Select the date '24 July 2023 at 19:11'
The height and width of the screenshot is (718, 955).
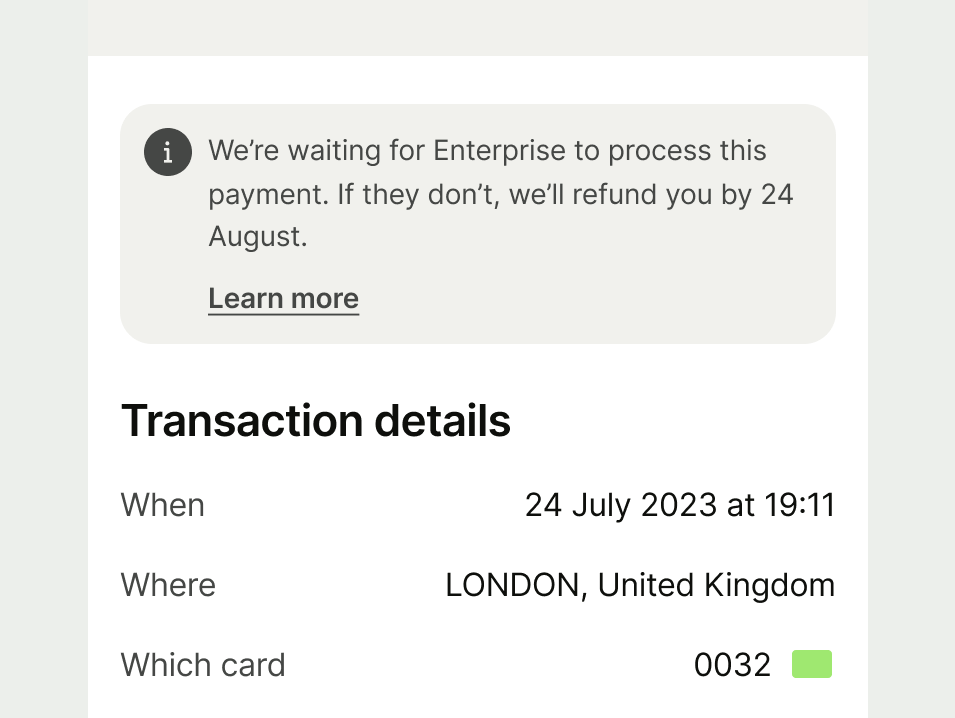click(681, 505)
